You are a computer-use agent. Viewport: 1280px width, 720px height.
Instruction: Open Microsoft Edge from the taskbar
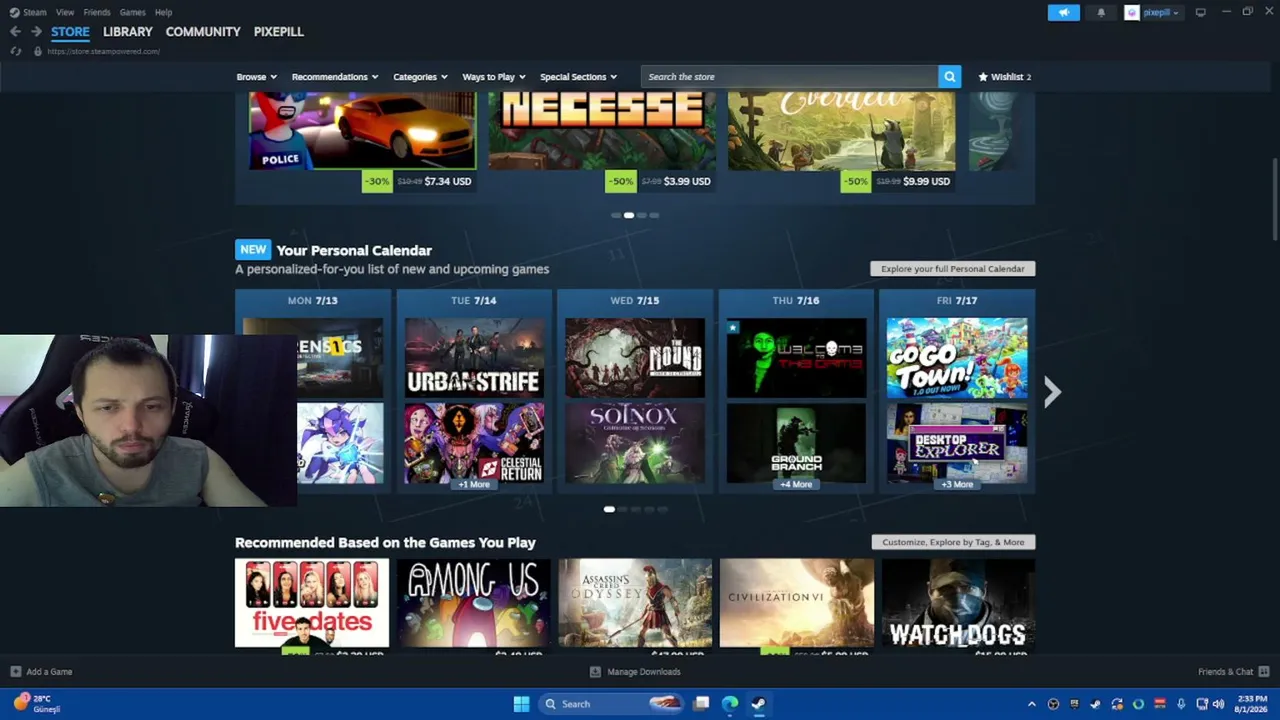click(730, 704)
